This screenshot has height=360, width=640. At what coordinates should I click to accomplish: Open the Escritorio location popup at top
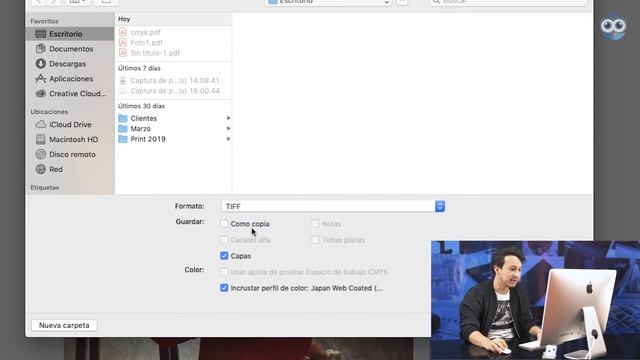[328, 2]
